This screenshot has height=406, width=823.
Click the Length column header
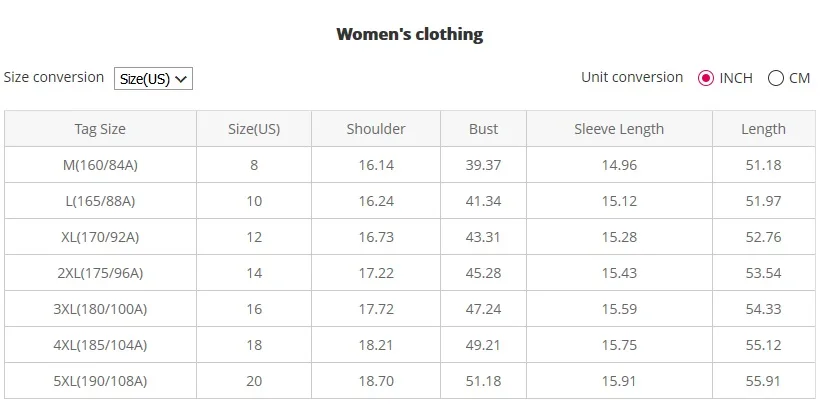(764, 129)
